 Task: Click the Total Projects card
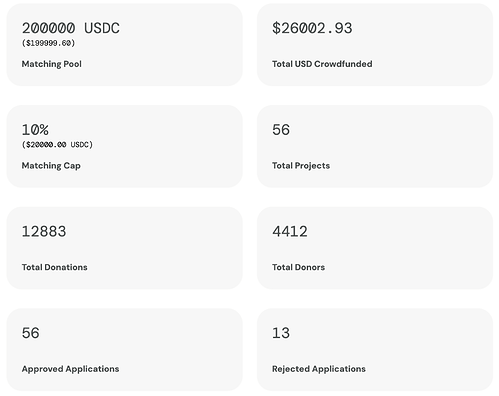pos(375,146)
